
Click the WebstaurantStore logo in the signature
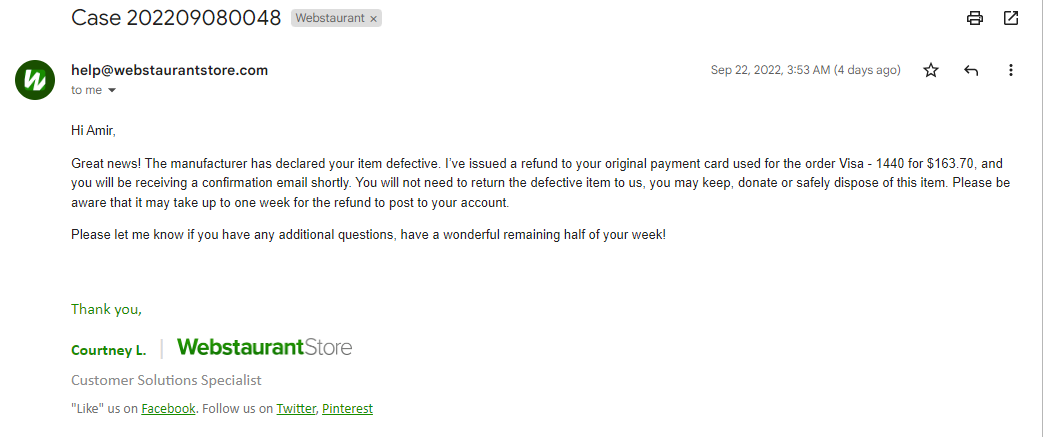265,347
